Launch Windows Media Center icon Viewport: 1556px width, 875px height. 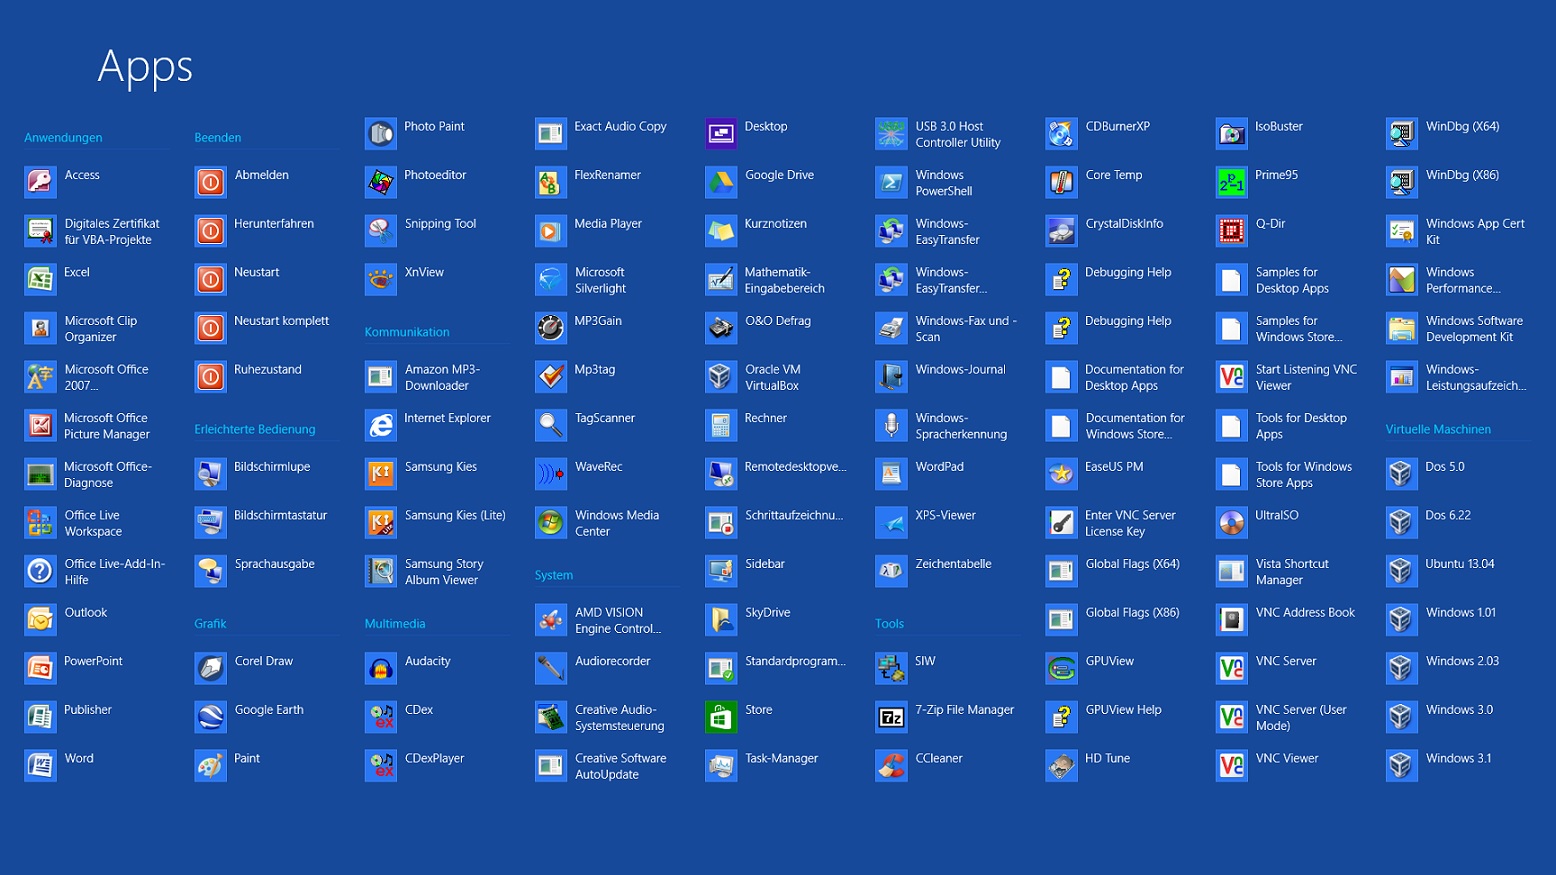click(551, 523)
